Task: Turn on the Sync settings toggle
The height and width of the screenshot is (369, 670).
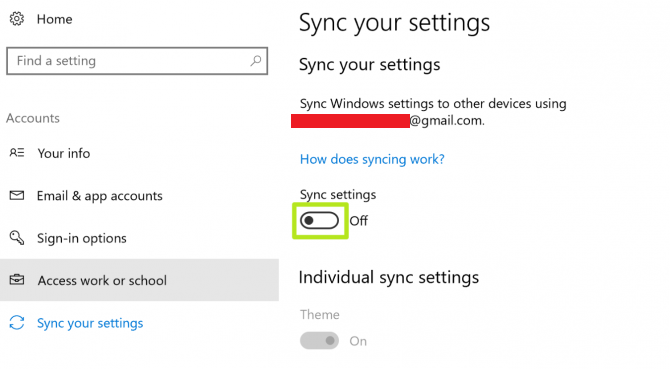Action: click(x=319, y=221)
